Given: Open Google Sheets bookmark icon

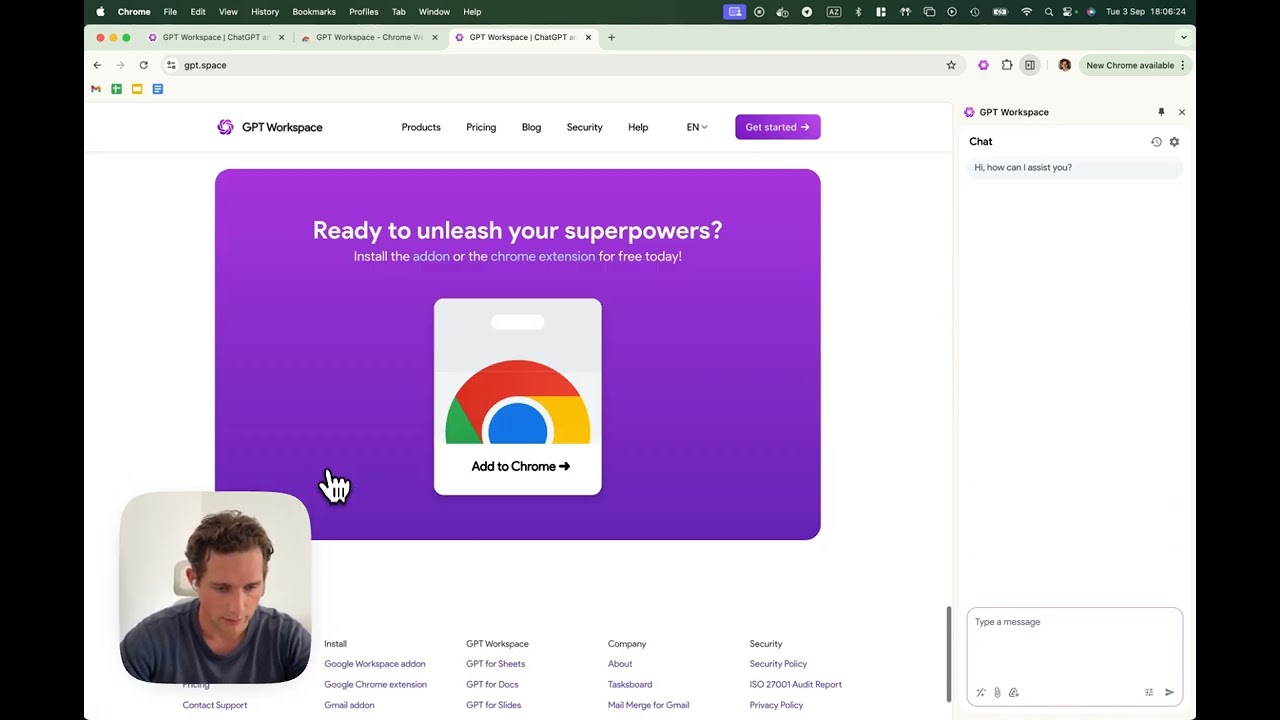Looking at the screenshot, I should tap(116, 89).
